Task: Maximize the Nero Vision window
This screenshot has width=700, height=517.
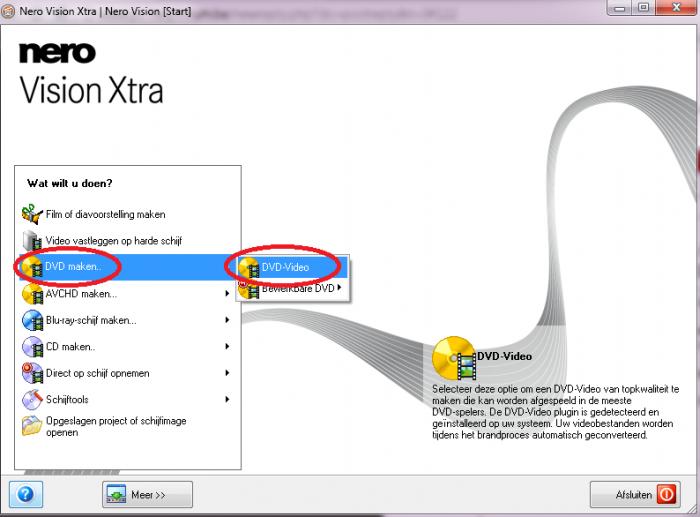Action: [x=643, y=8]
